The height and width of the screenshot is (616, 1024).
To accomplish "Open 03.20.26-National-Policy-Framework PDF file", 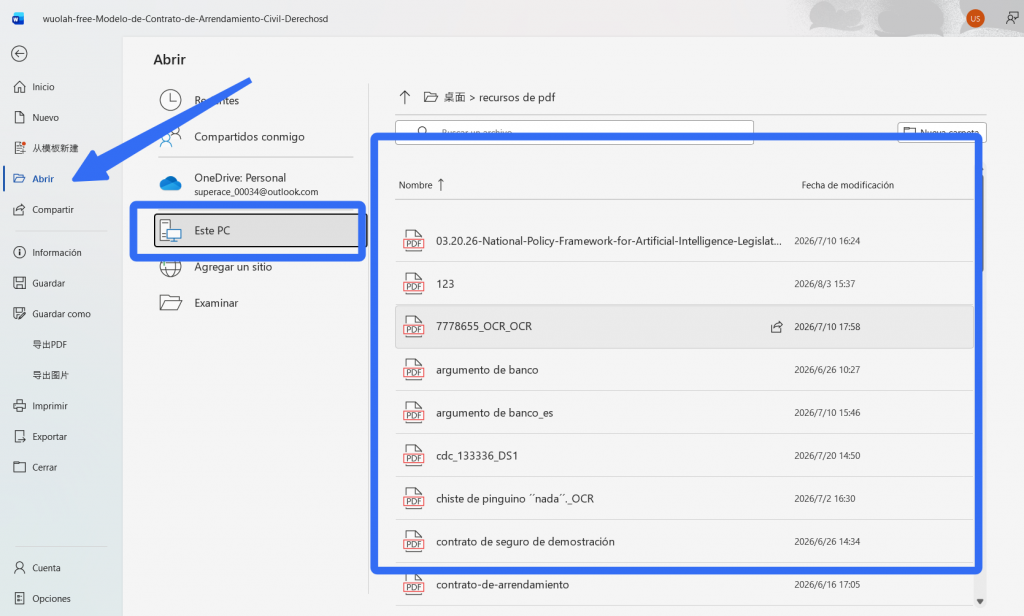I will point(684,241).
